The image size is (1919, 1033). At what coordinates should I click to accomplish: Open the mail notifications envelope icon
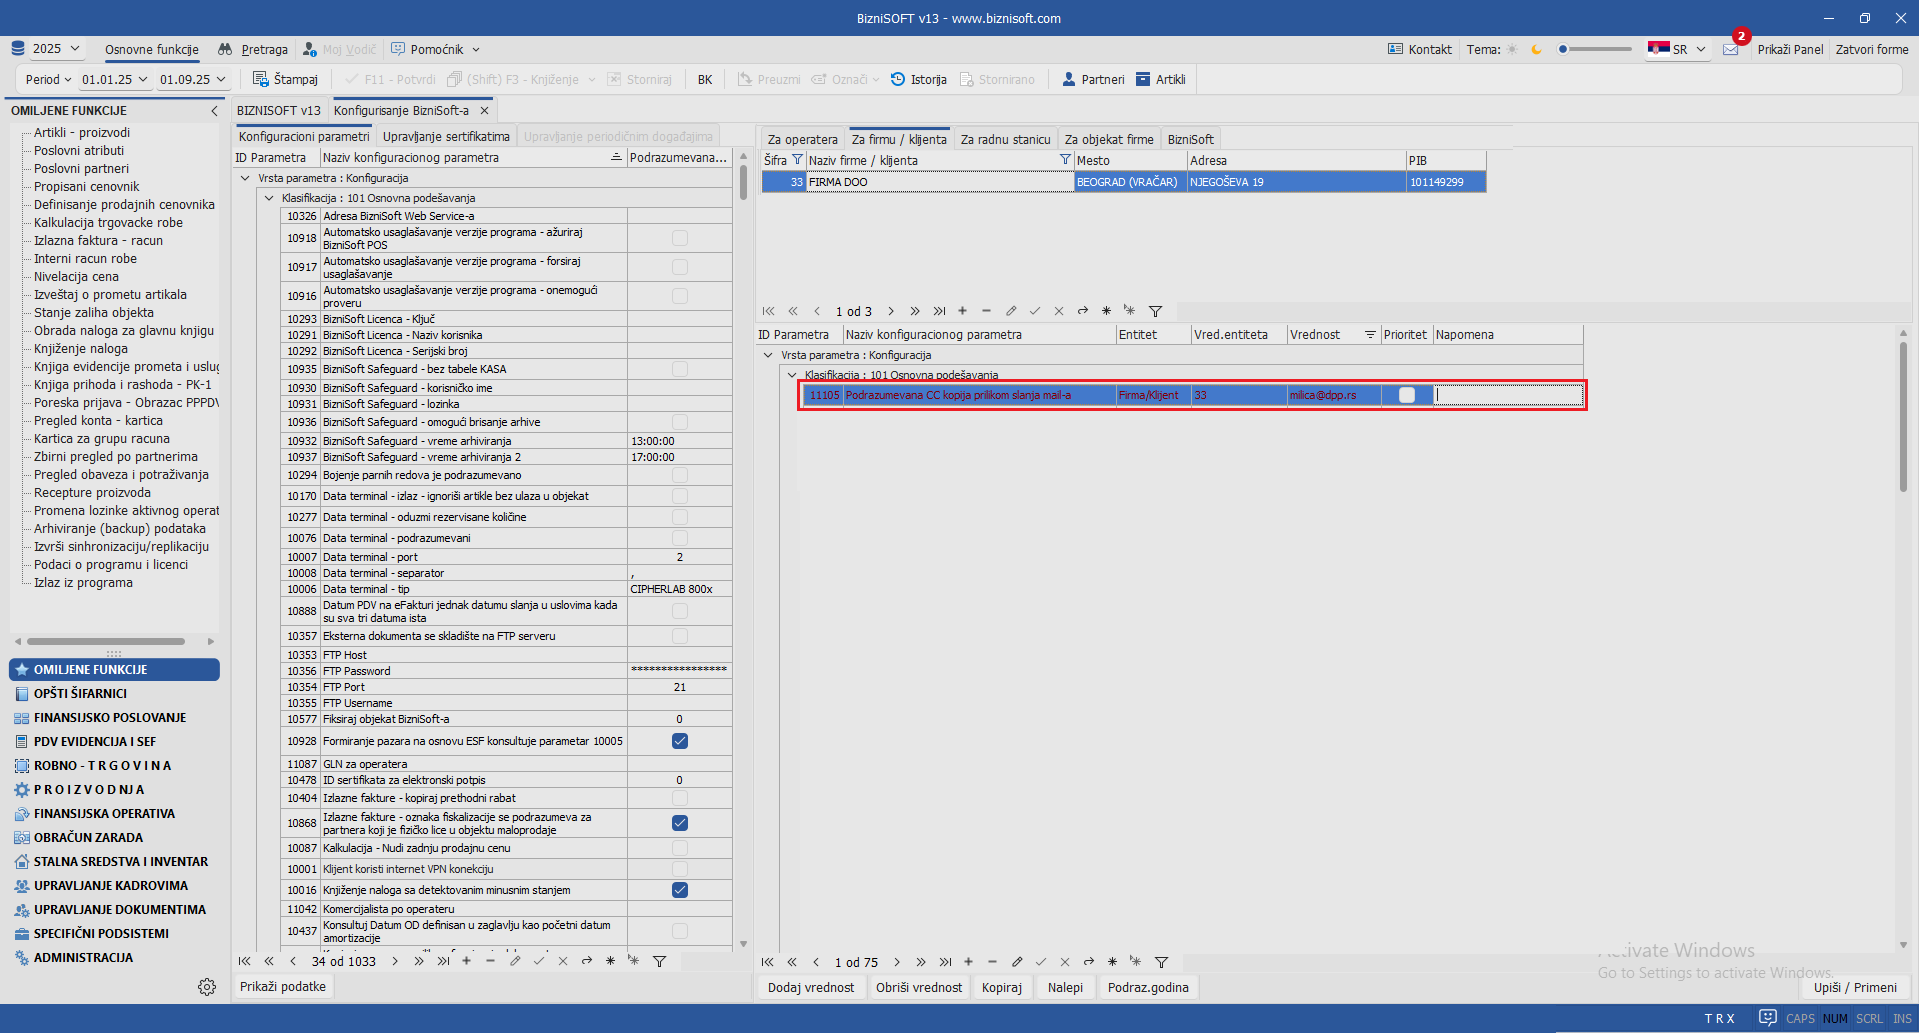1731,49
